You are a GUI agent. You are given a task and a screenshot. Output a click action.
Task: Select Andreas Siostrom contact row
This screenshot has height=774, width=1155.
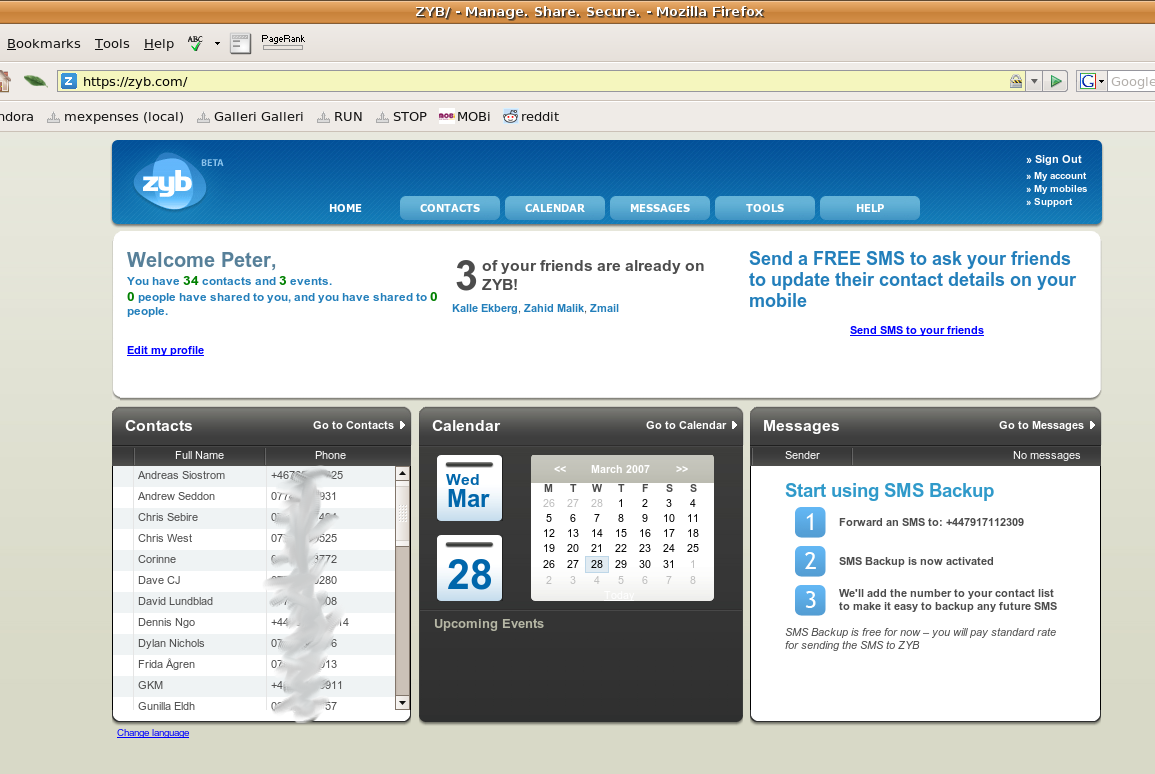(x=254, y=476)
